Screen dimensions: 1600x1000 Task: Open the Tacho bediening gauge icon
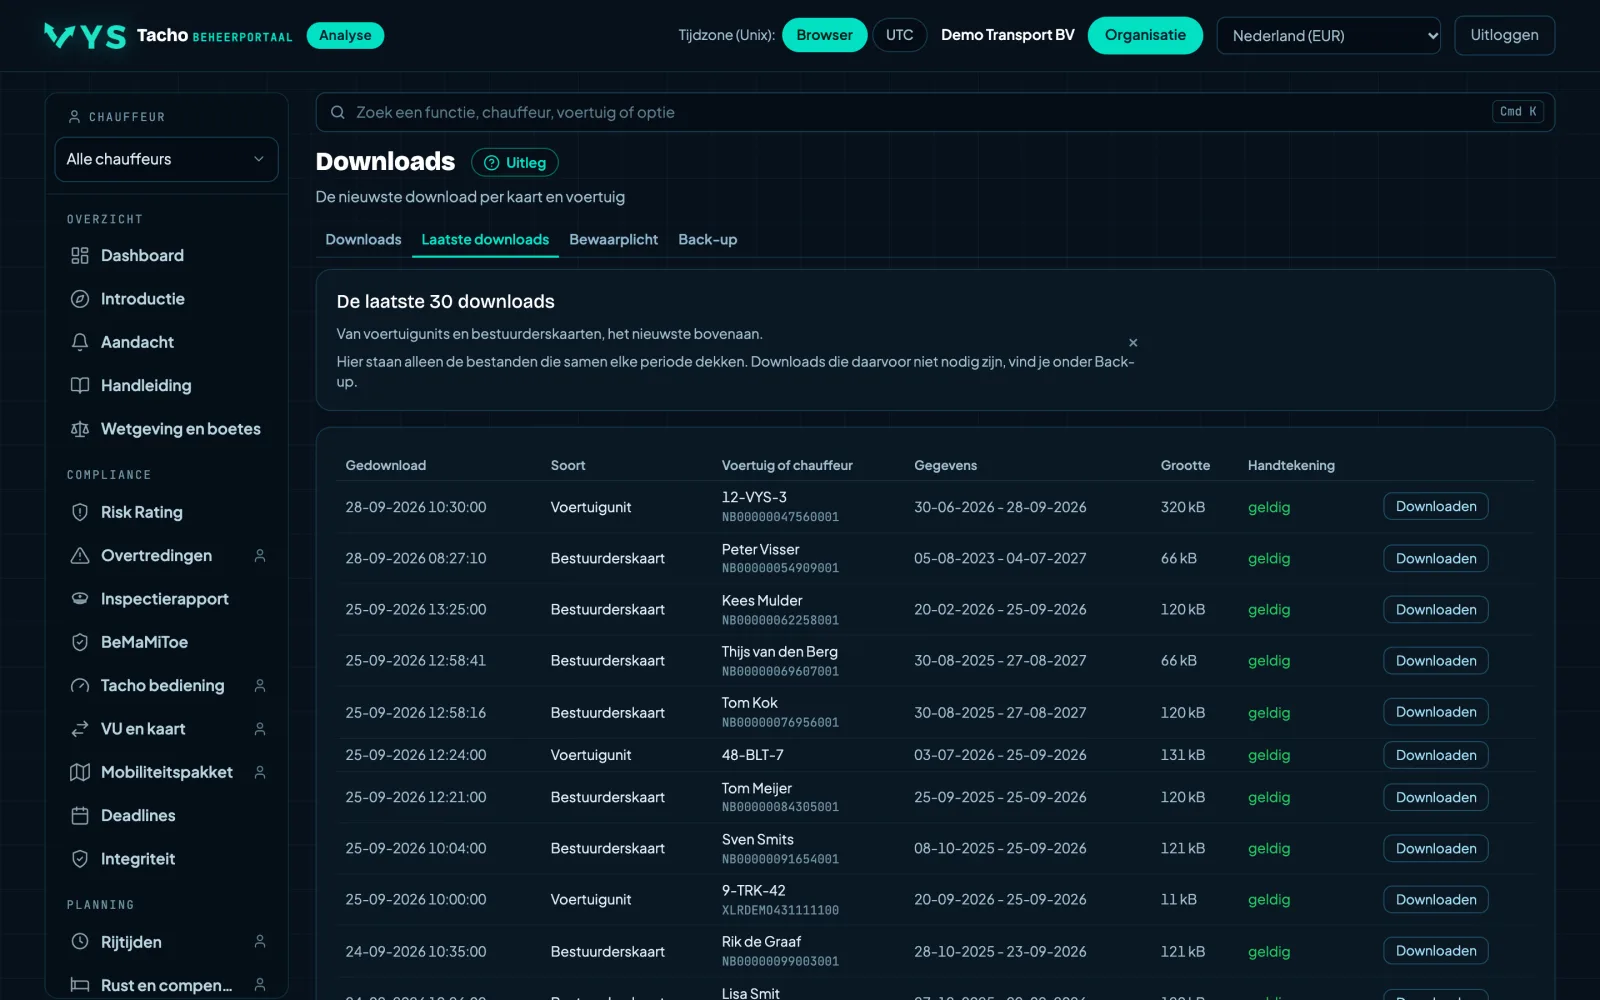80,686
